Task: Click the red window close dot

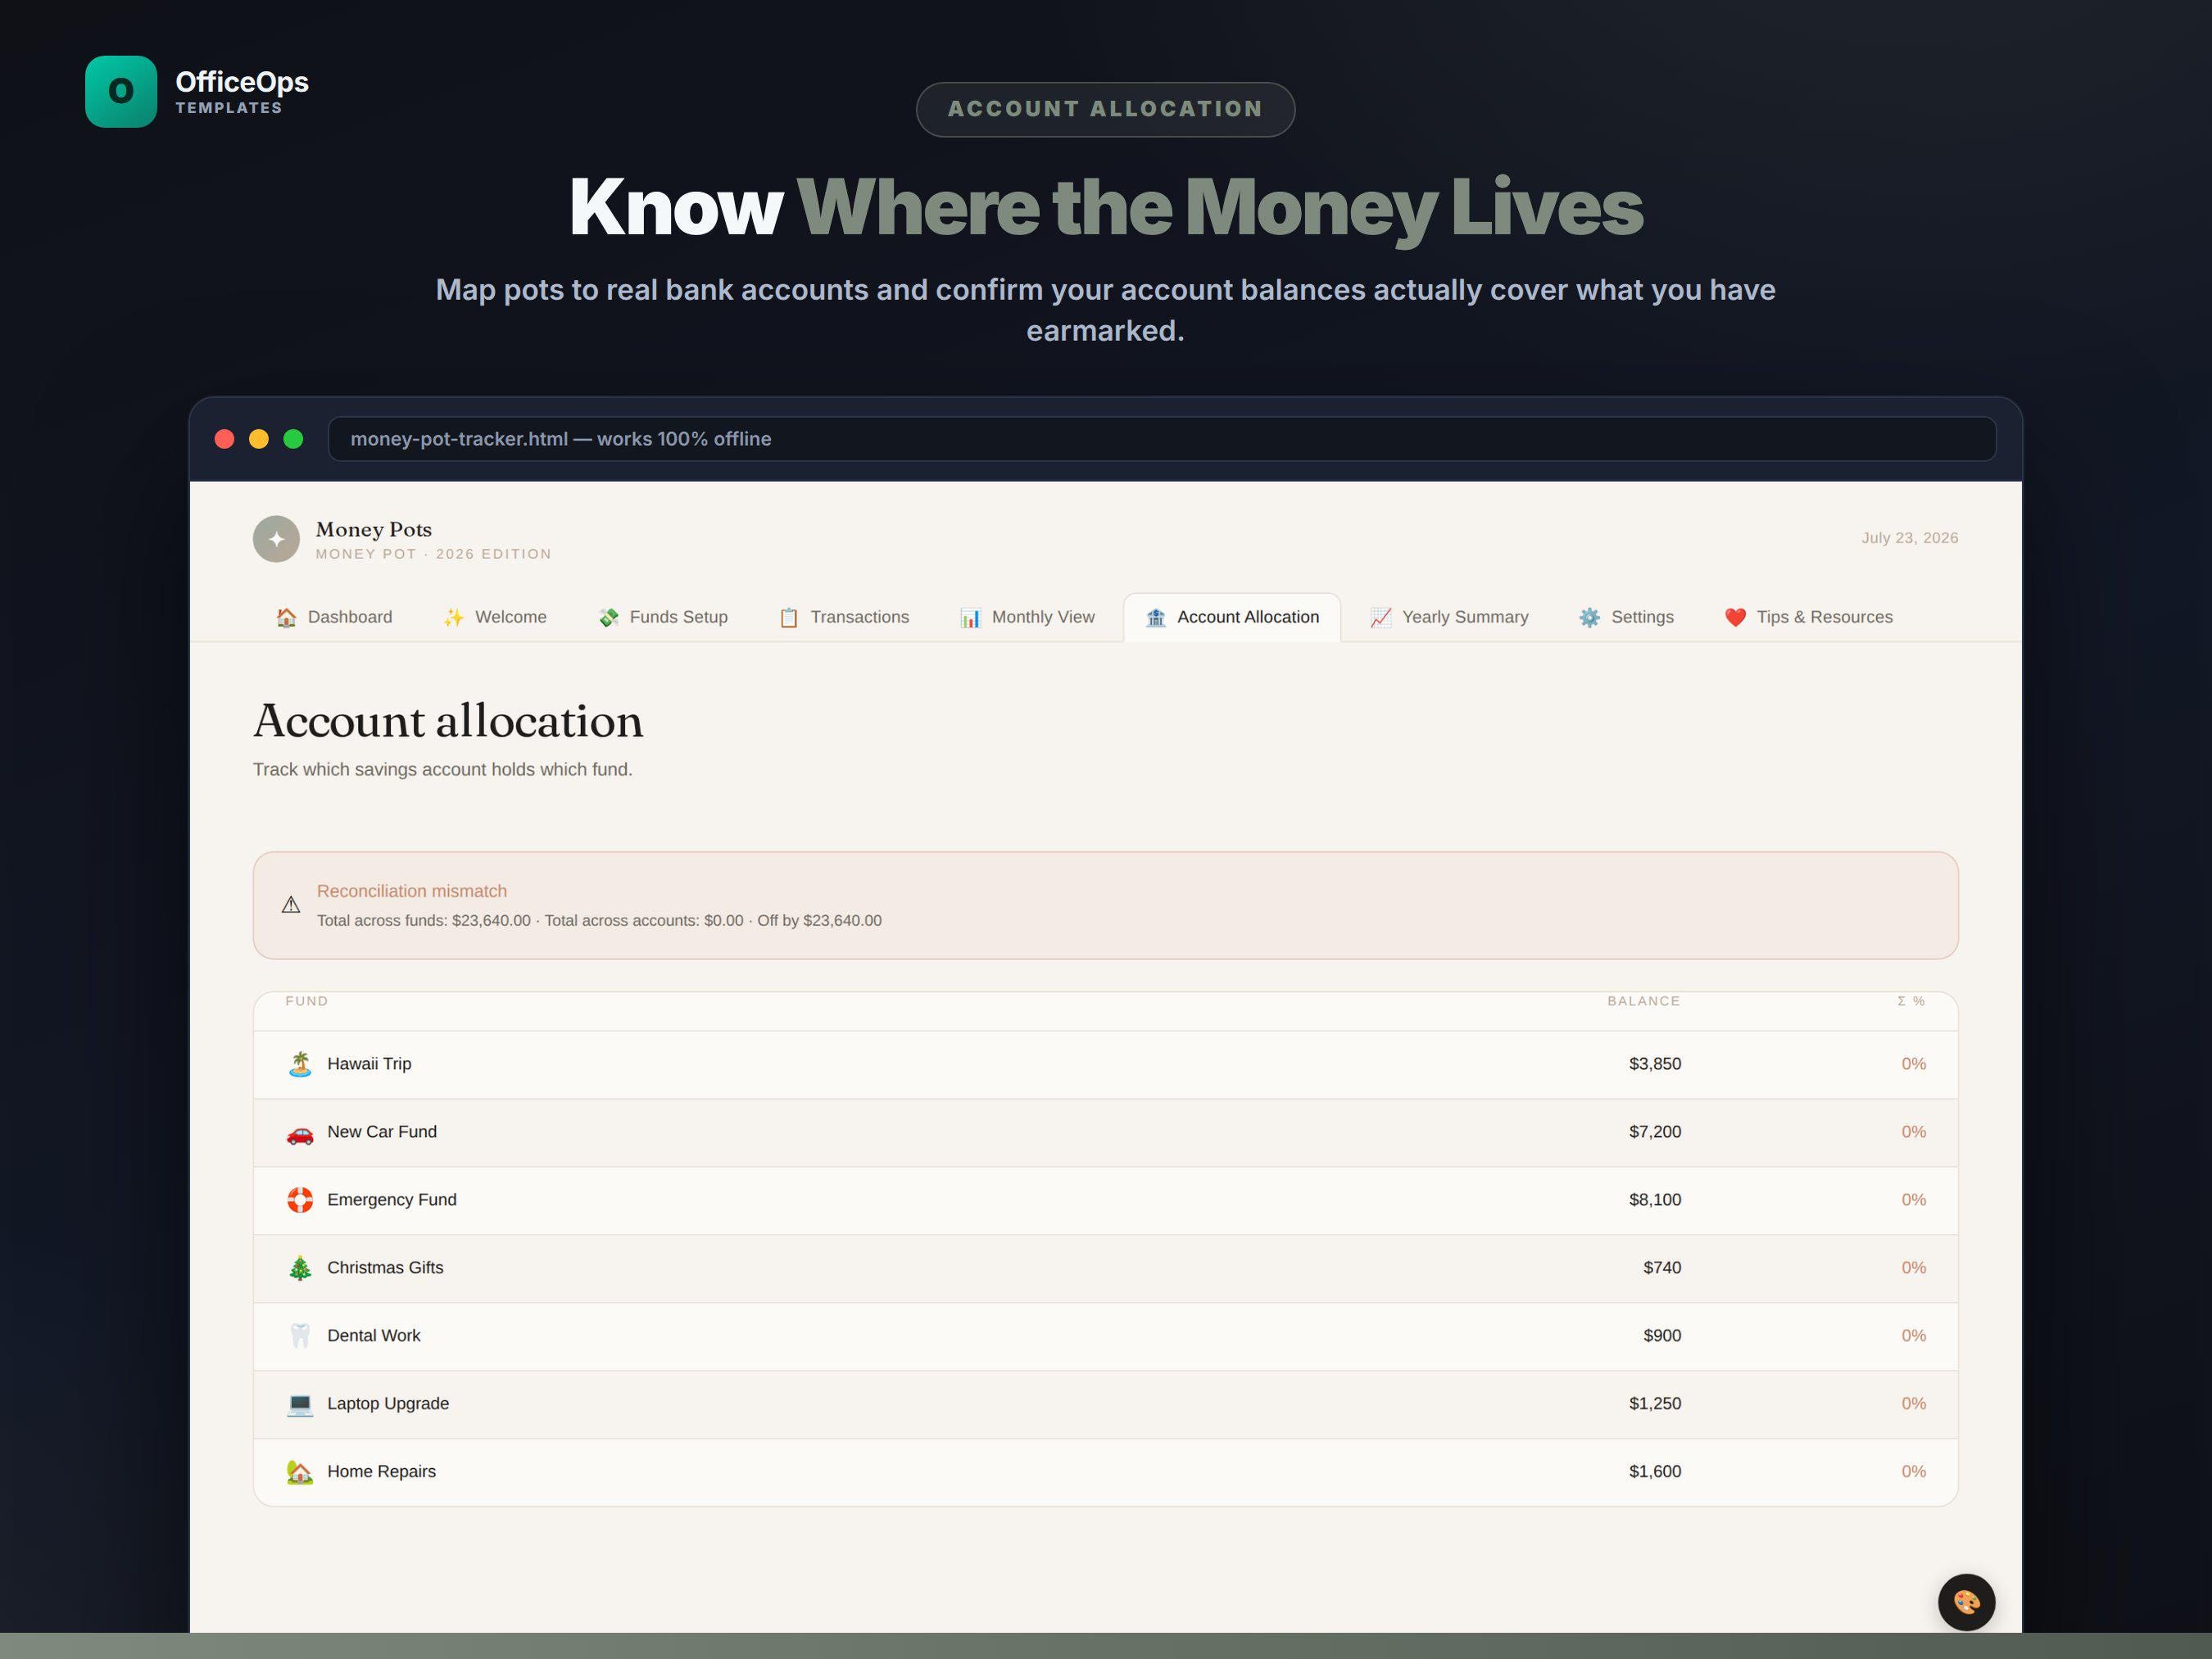Action: (x=224, y=439)
